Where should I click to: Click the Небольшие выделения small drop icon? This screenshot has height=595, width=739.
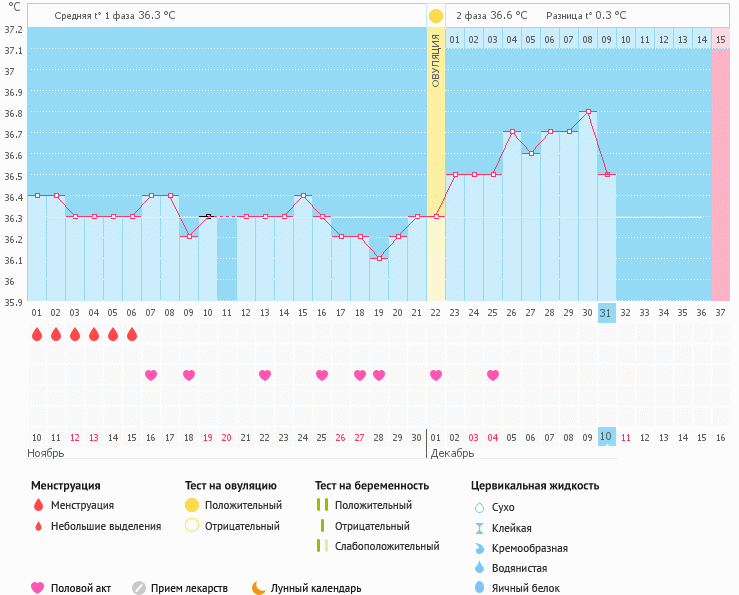(38, 526)
